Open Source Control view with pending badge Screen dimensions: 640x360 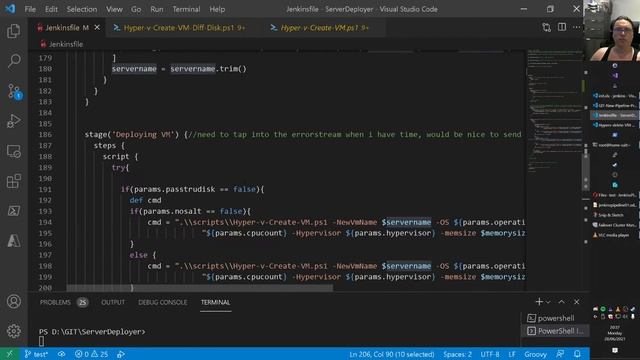pyautogui.click(x=14, y=91)
